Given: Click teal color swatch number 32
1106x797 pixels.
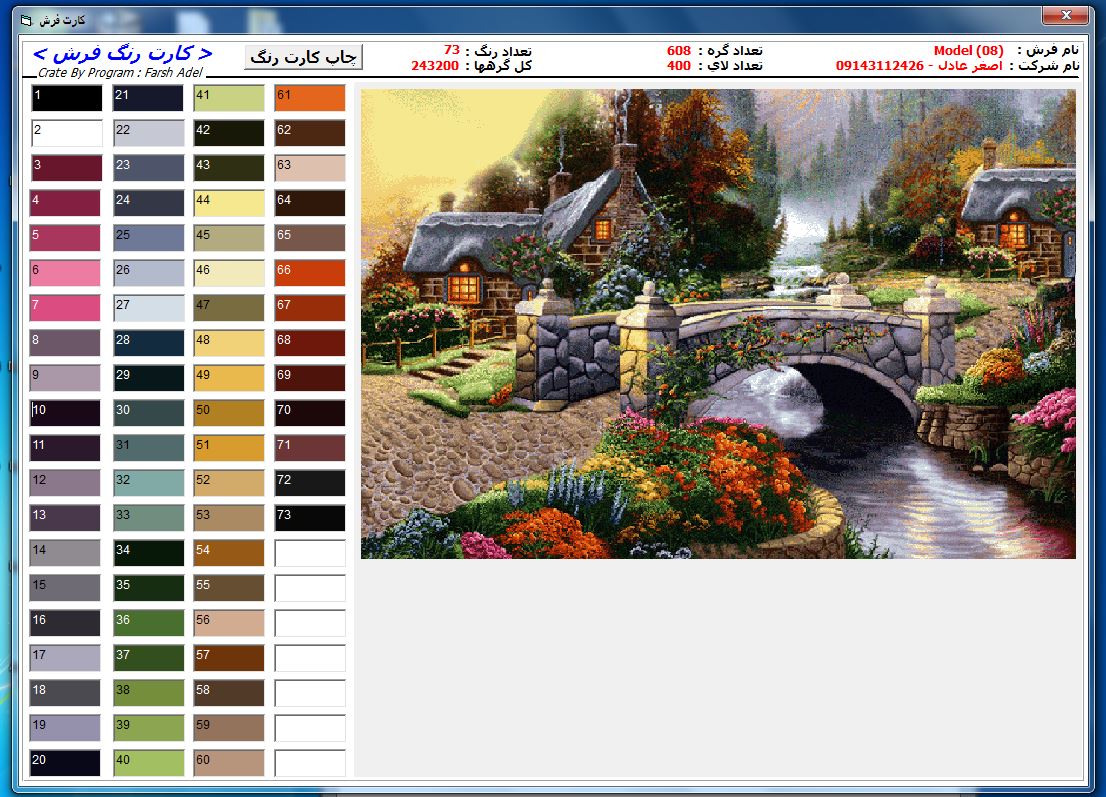Looking at the screenshot, I should (x=149, y=483).
